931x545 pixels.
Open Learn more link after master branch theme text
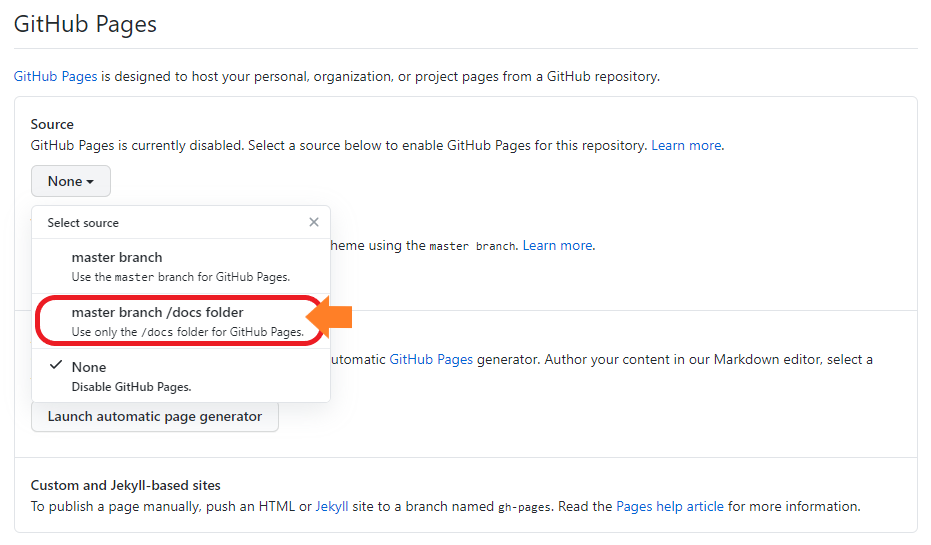[558, 245]
